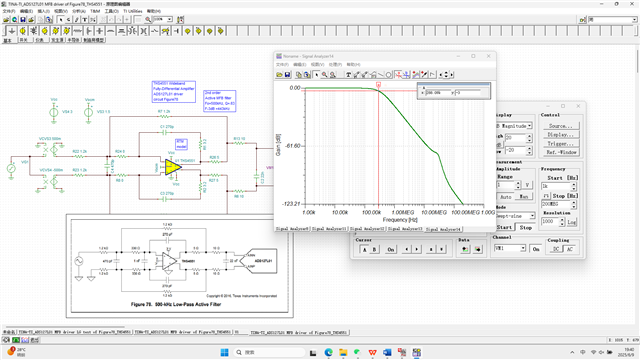Image resolution: width=640 pixels, height=360 pixels.
Task: Draw line tool in Signal Analyzer toolbar
Action: [x=380, y=75]
